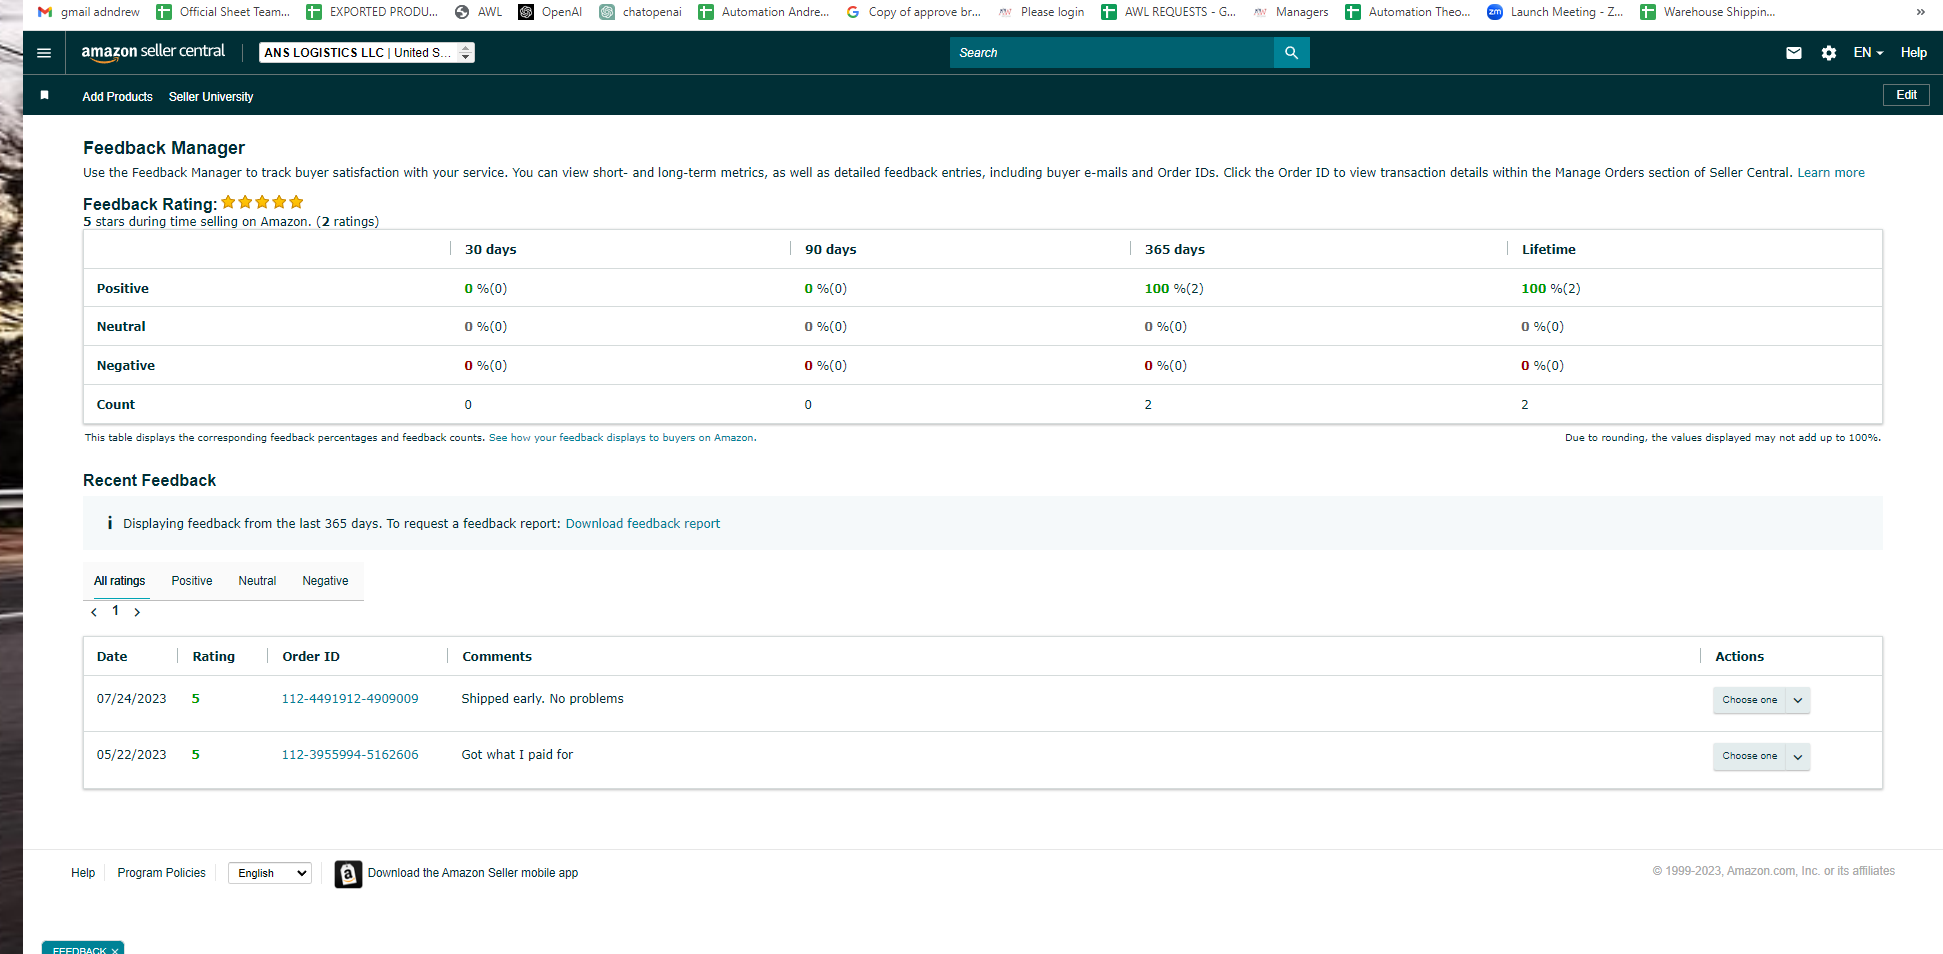Image resolution: width=1943 pixels, height=954 pixels.
Task: Open the Seller University menu item
Action: pyautogui.click(x=211, y=97)
